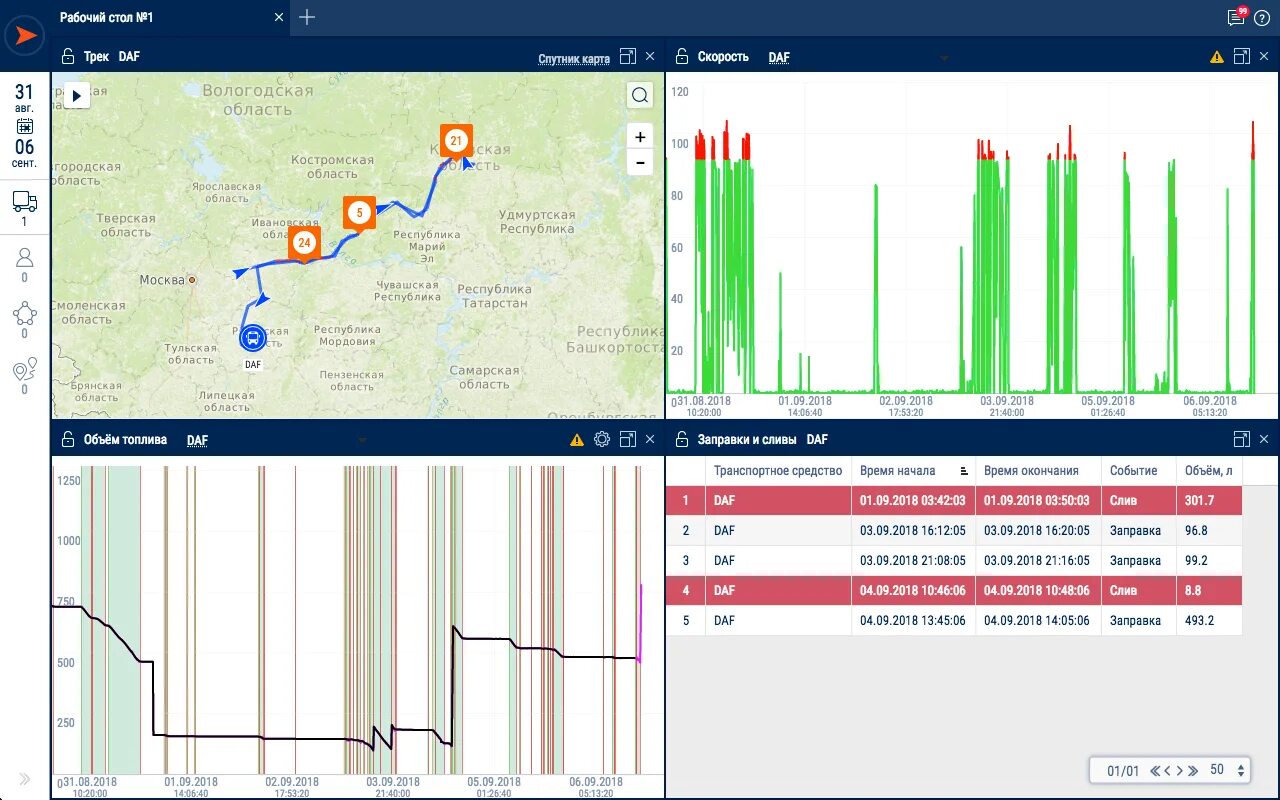Click cell 04.09.2018 14:05:06
1280x800 pixels.
[x=1037, y=620]
